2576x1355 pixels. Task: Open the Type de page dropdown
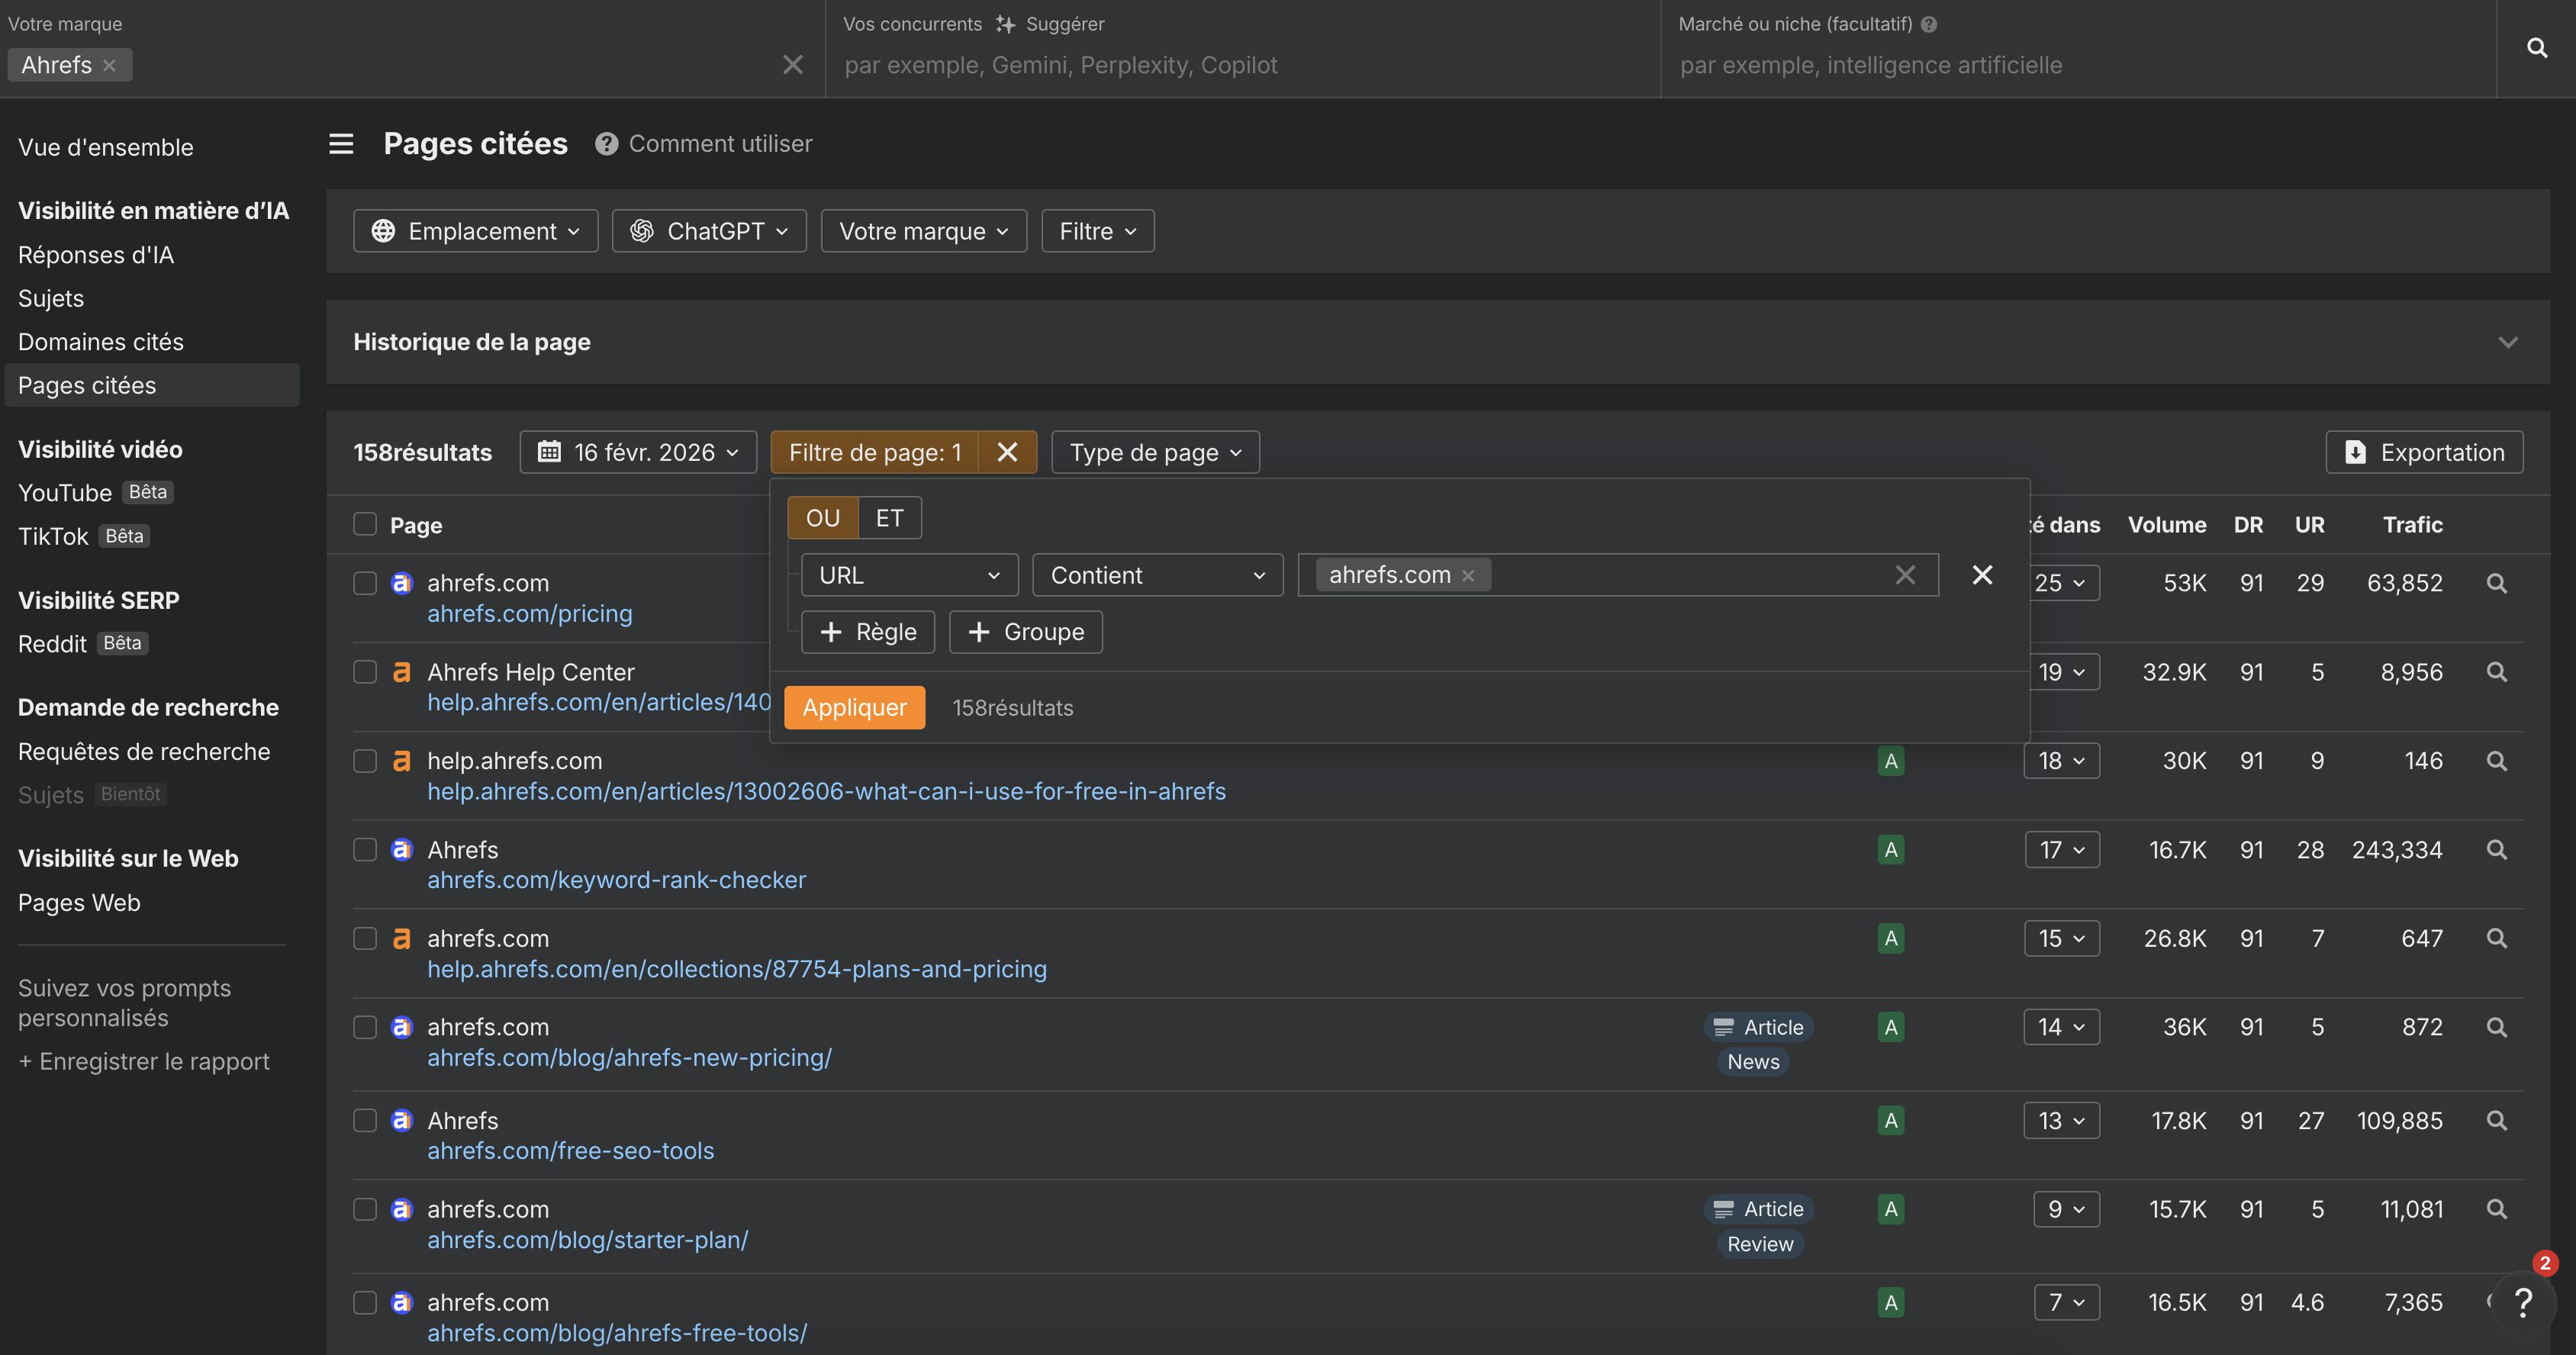click(x=1155, y=452)
